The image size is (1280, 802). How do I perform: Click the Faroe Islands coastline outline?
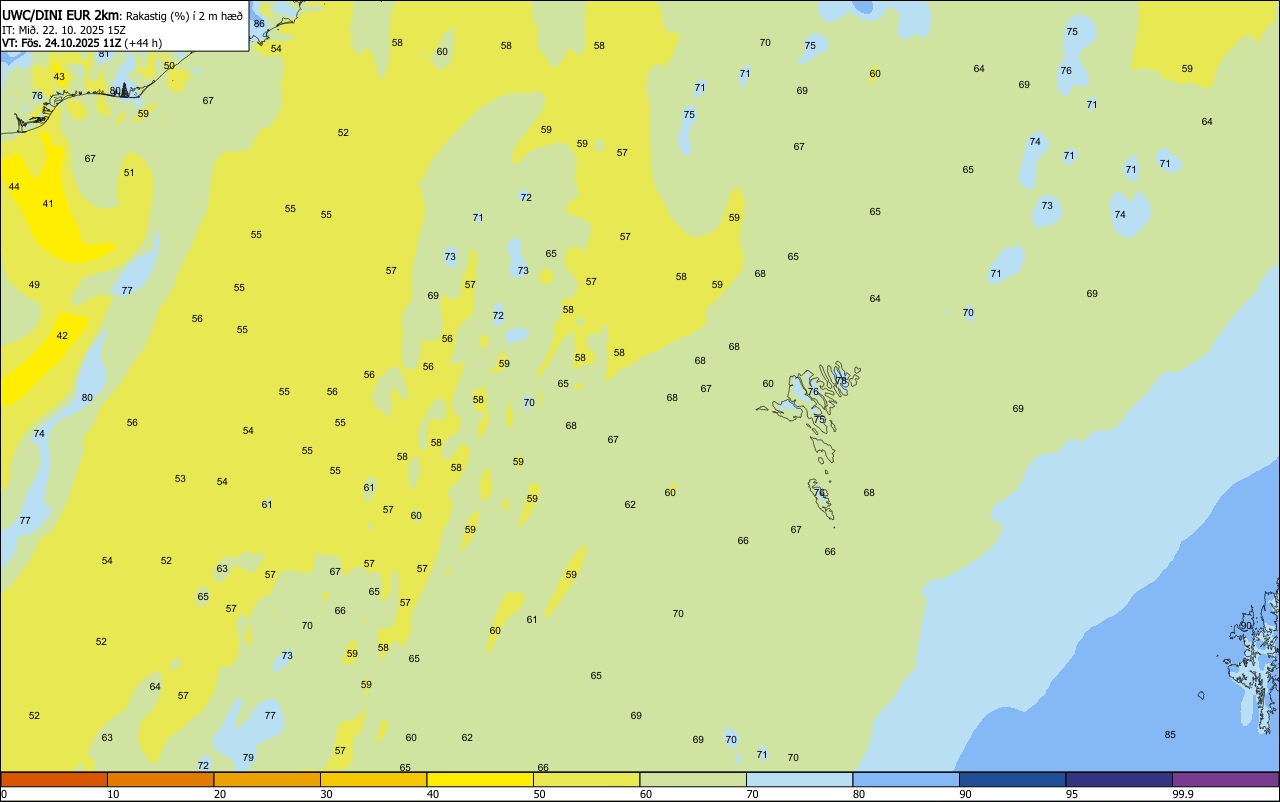click(810, 440)
